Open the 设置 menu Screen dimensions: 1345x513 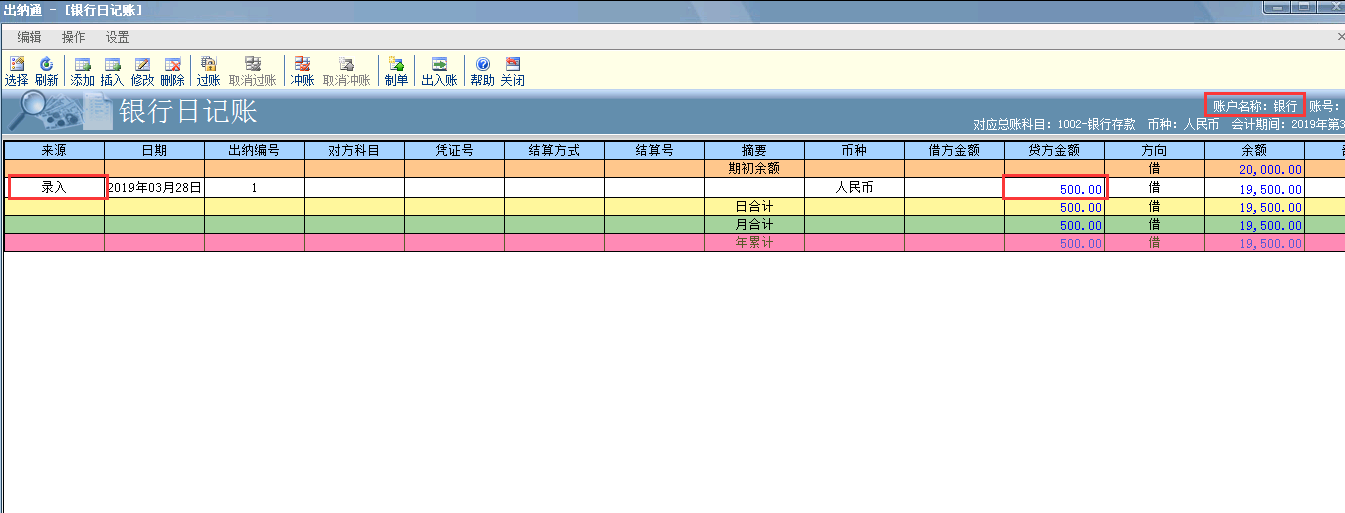point(117,37)
